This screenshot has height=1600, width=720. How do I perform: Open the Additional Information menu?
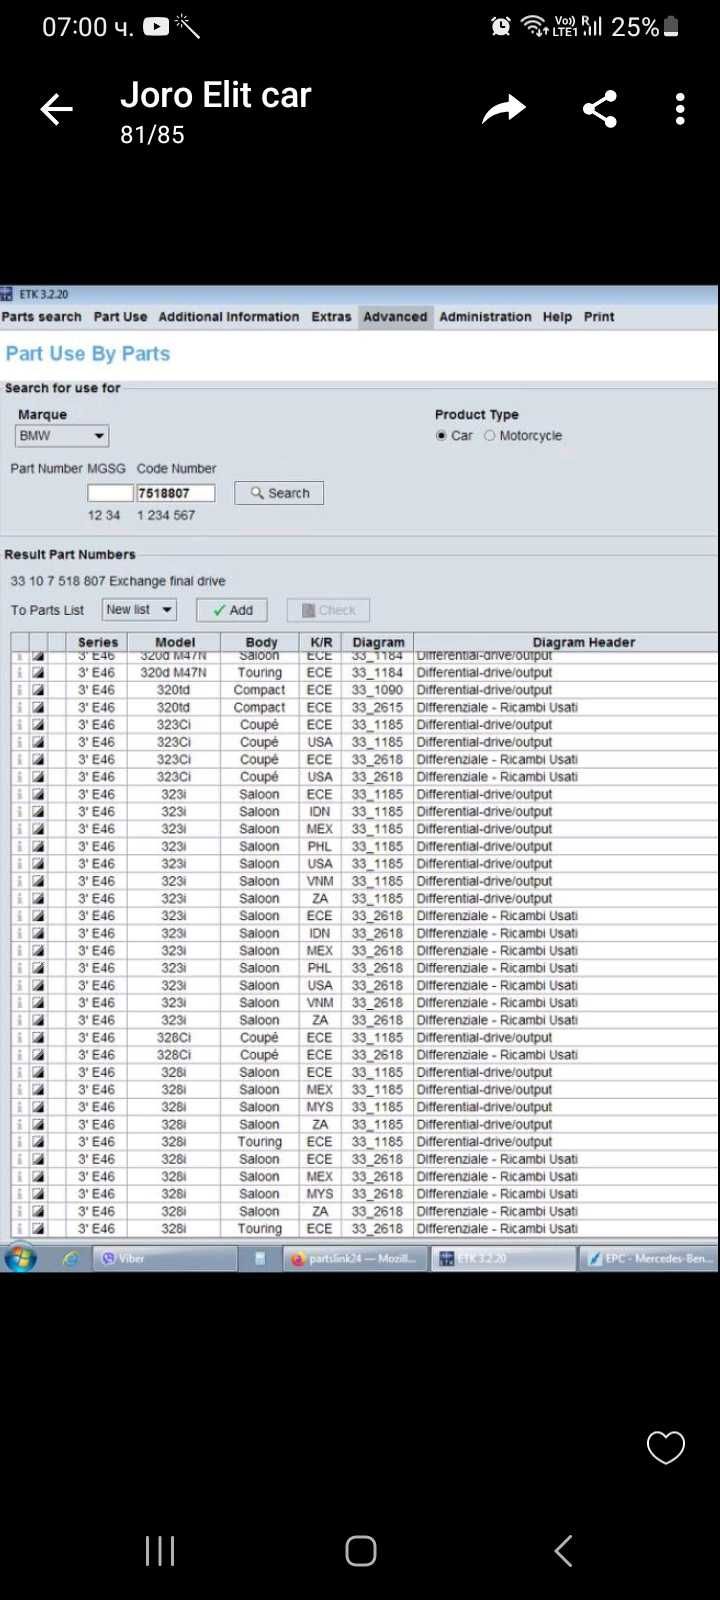(229, 317)
